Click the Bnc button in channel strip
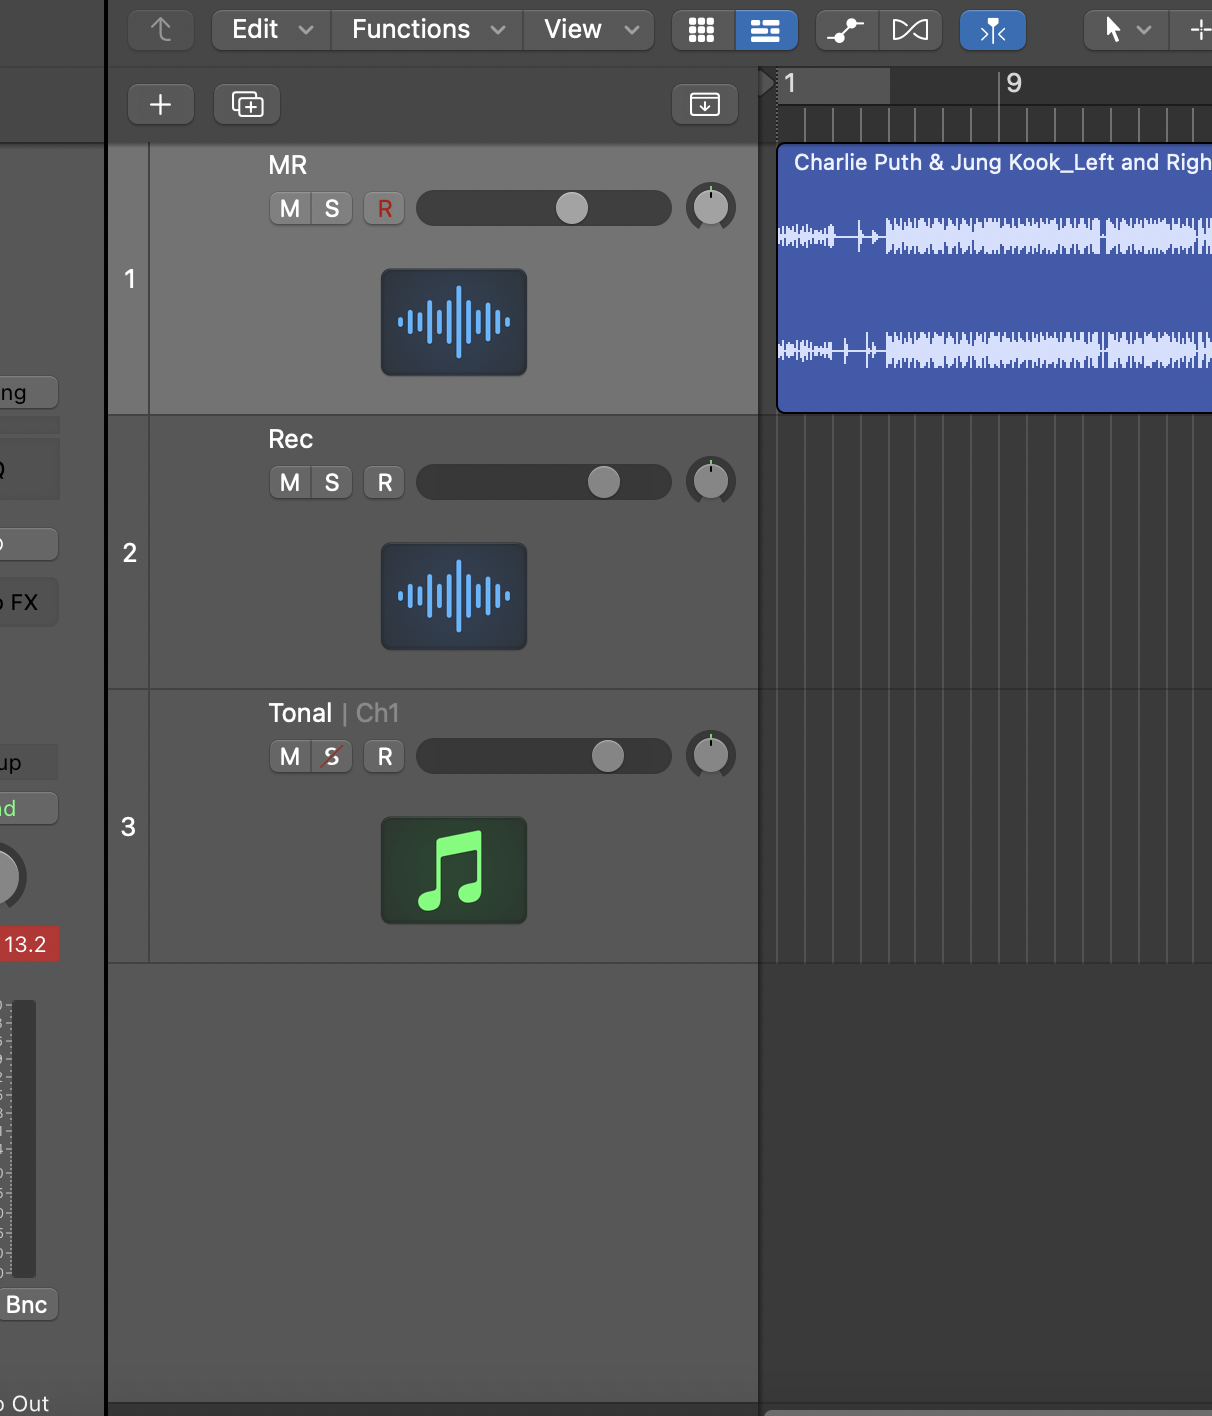The height and width of the screenshot is (1416, 1212). pyautogui.click(x=27, y=1305)
